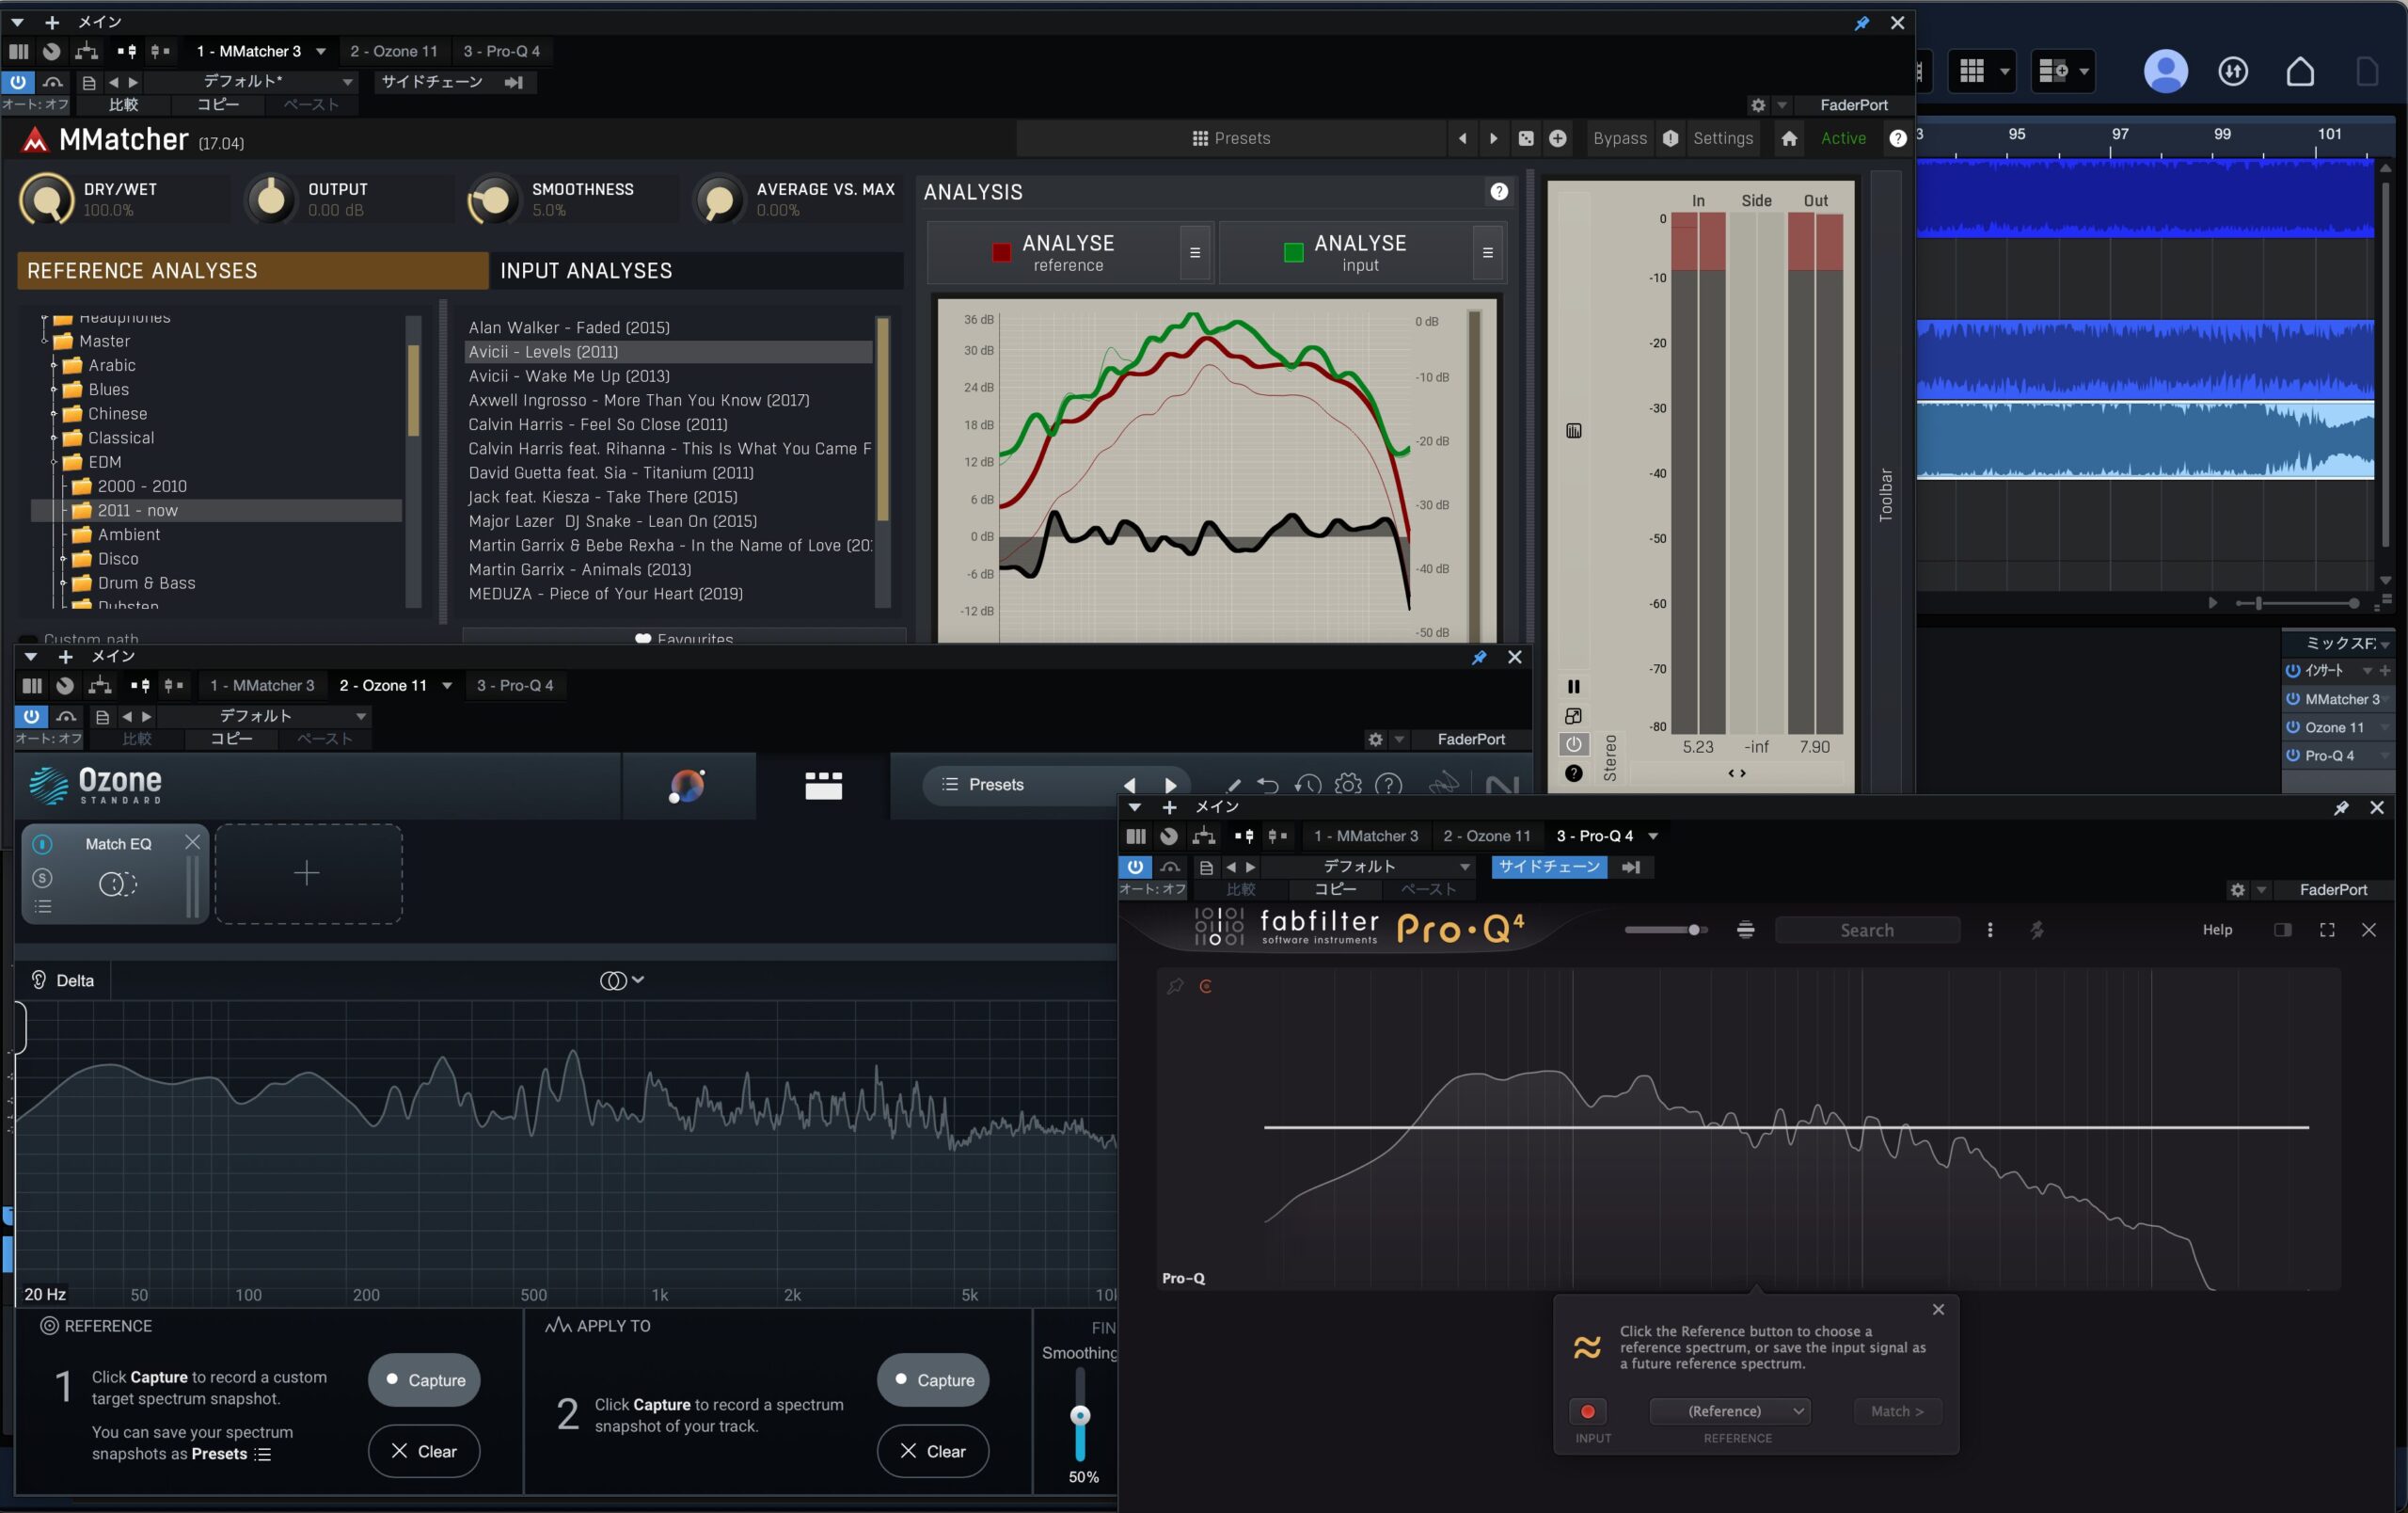2408x1513 pixels.
Task: Select REFERENCE ANALYSES tab
Action: (253, 271)
